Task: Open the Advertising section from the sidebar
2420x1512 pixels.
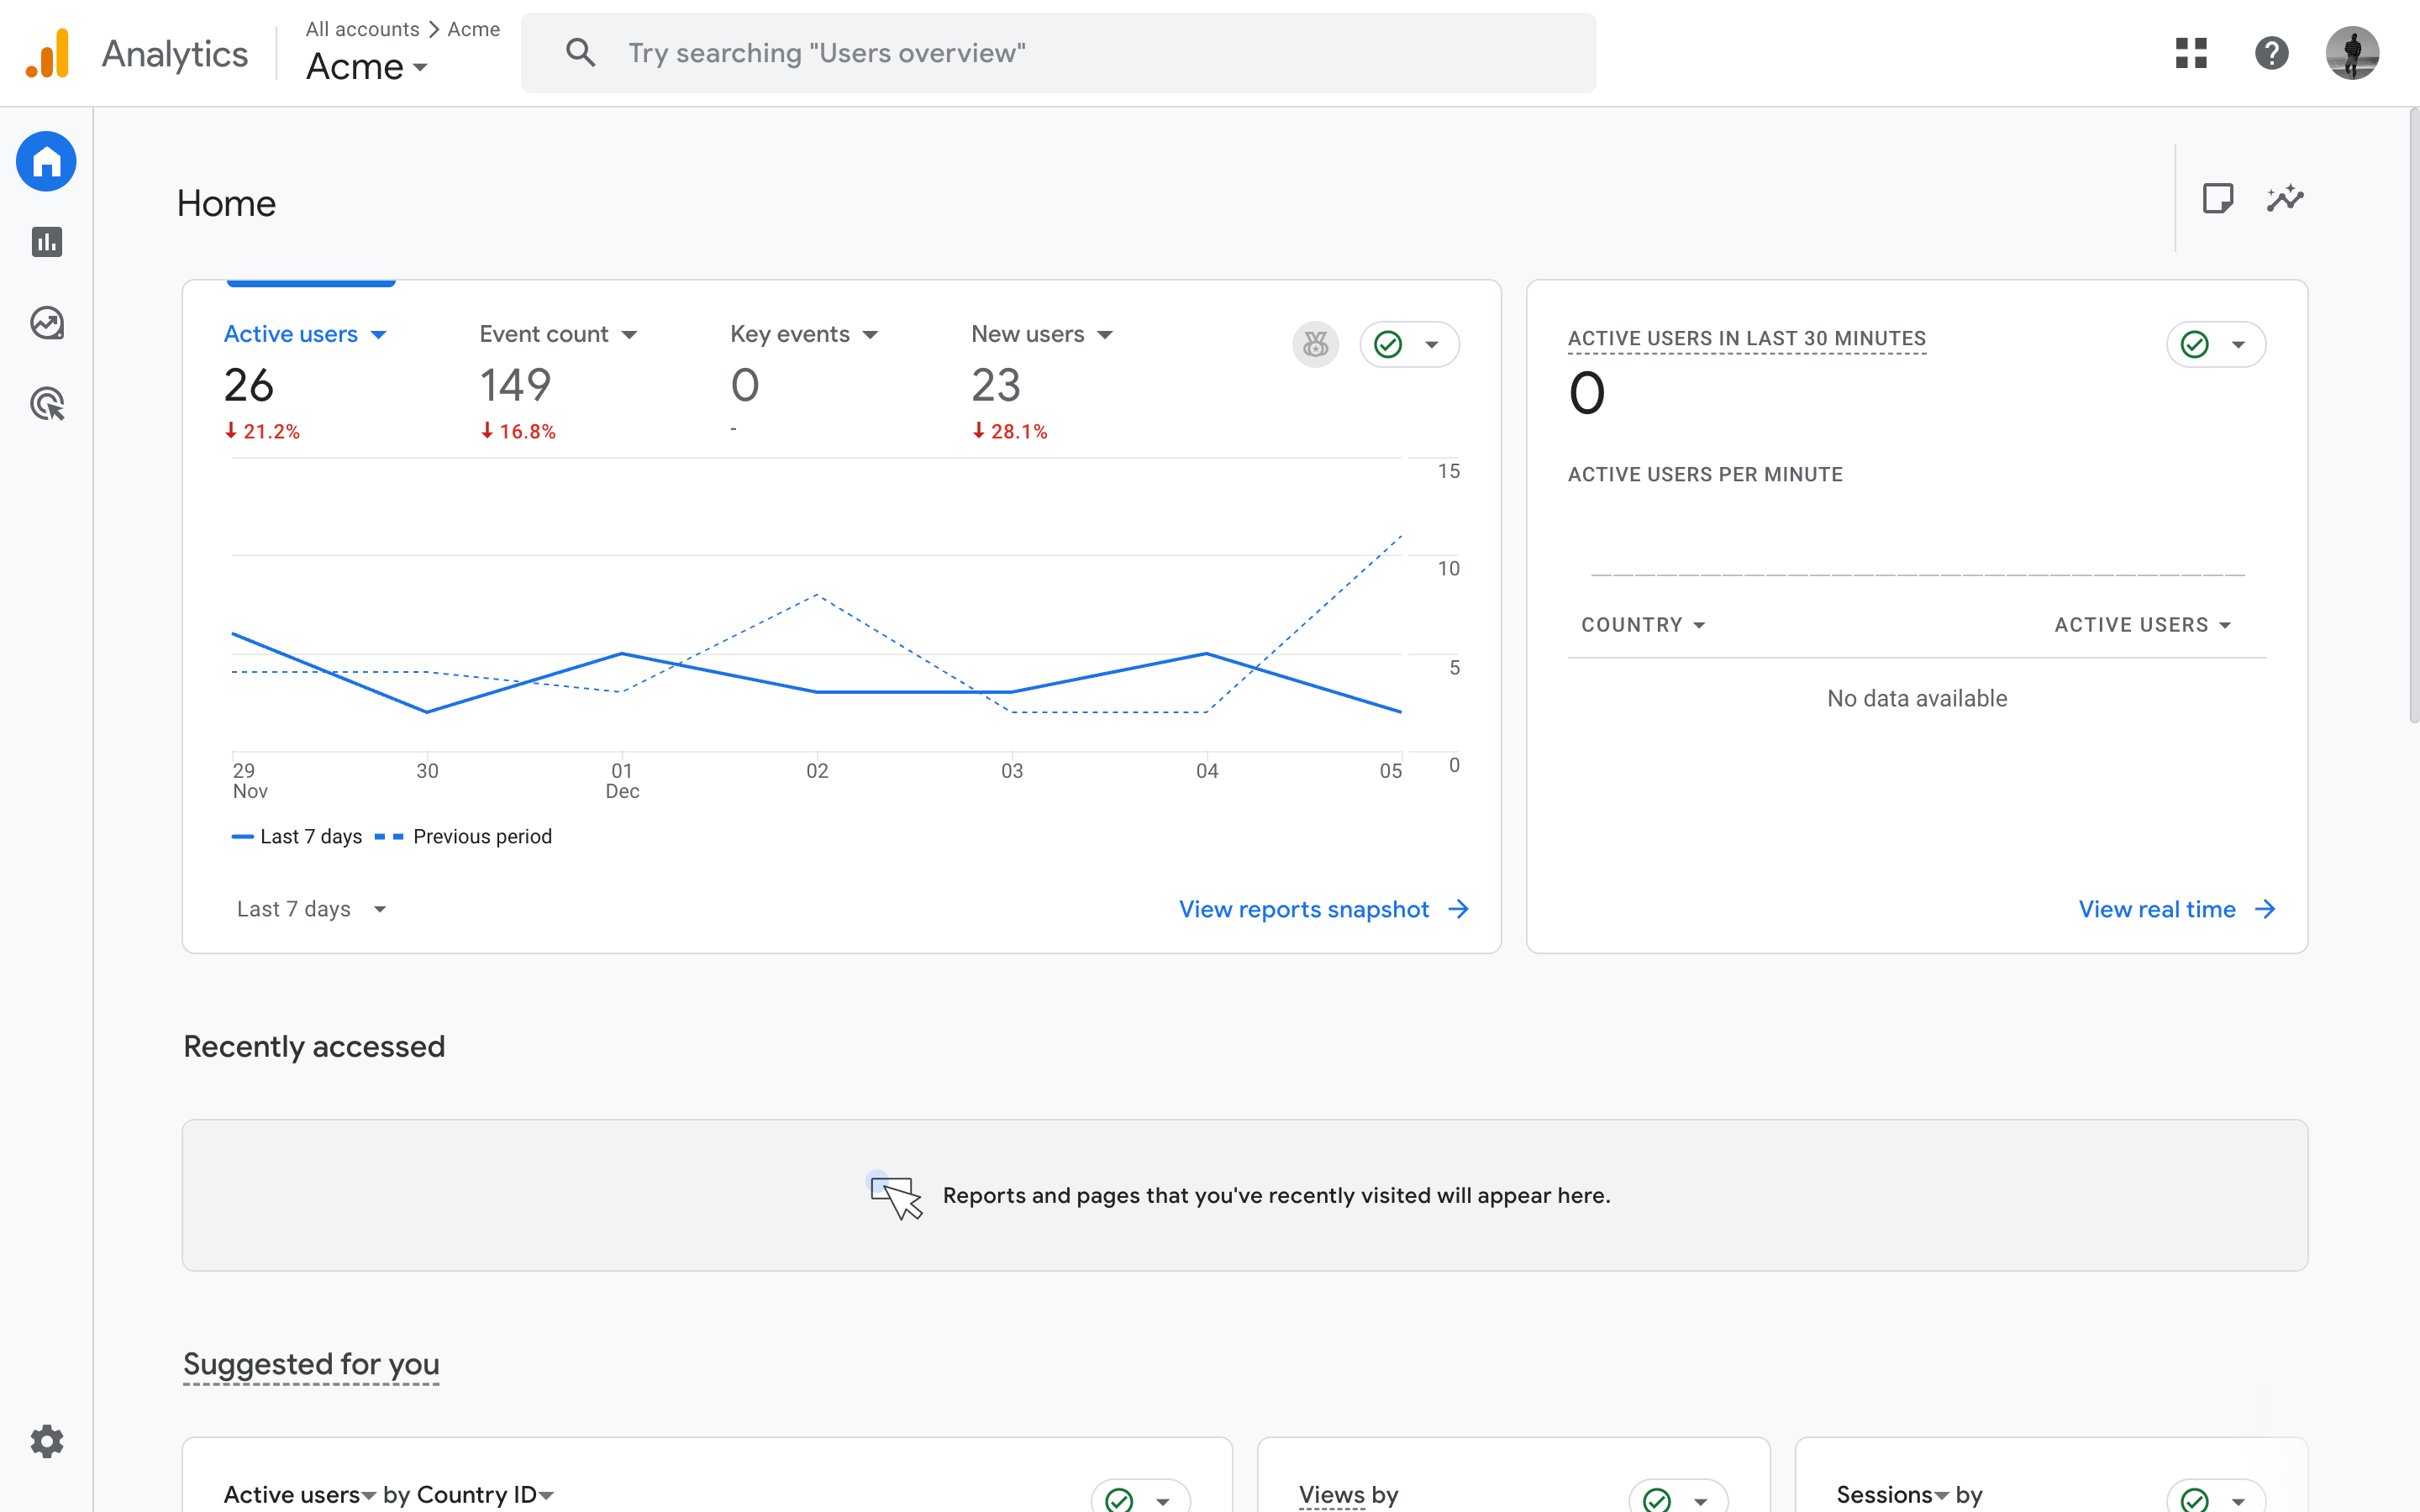Action: 46,403
